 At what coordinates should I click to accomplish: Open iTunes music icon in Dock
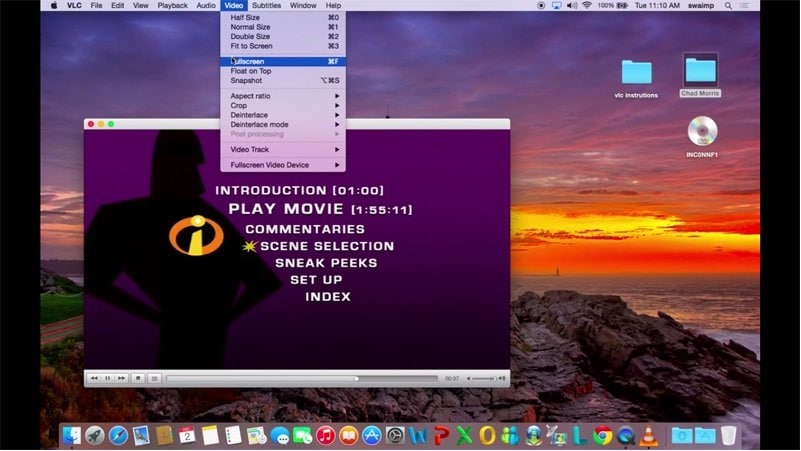(x=325, y=436)
